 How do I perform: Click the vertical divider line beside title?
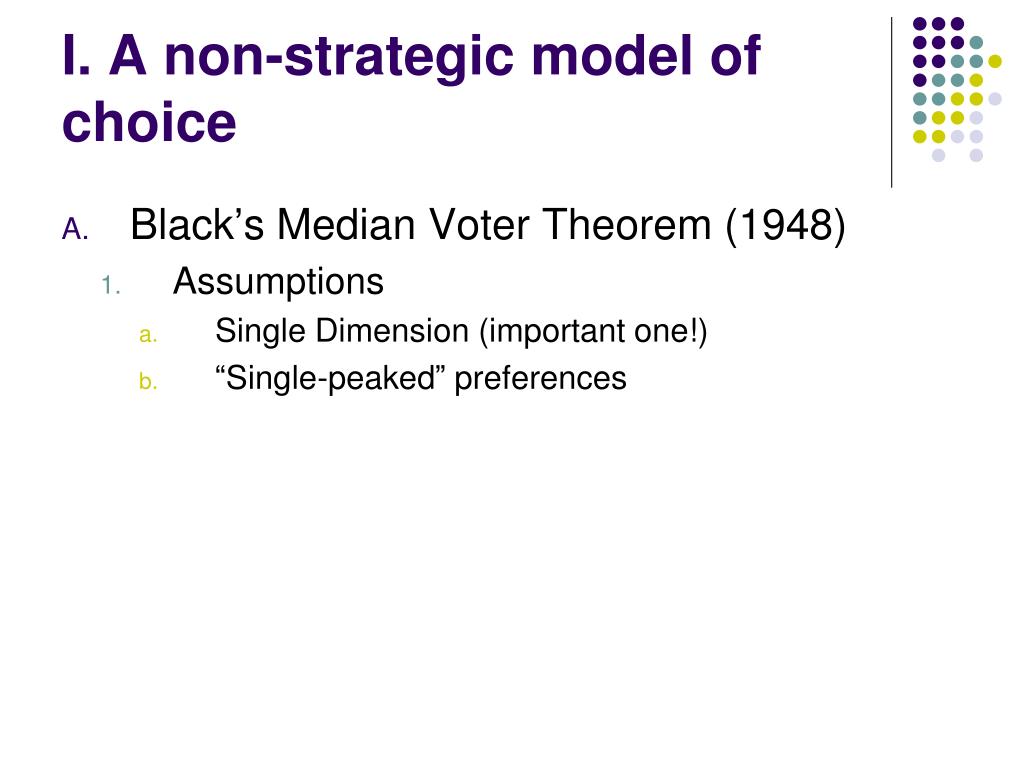coord(891,103)
